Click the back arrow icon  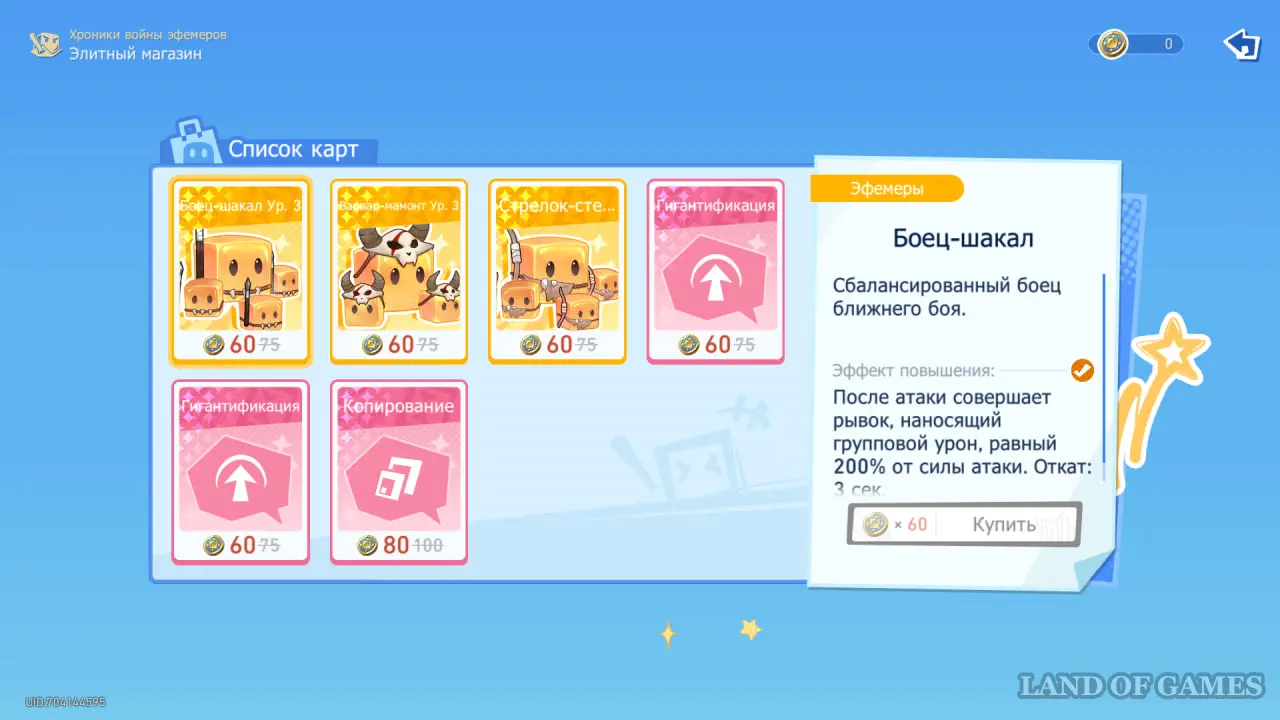[1242, 44]
